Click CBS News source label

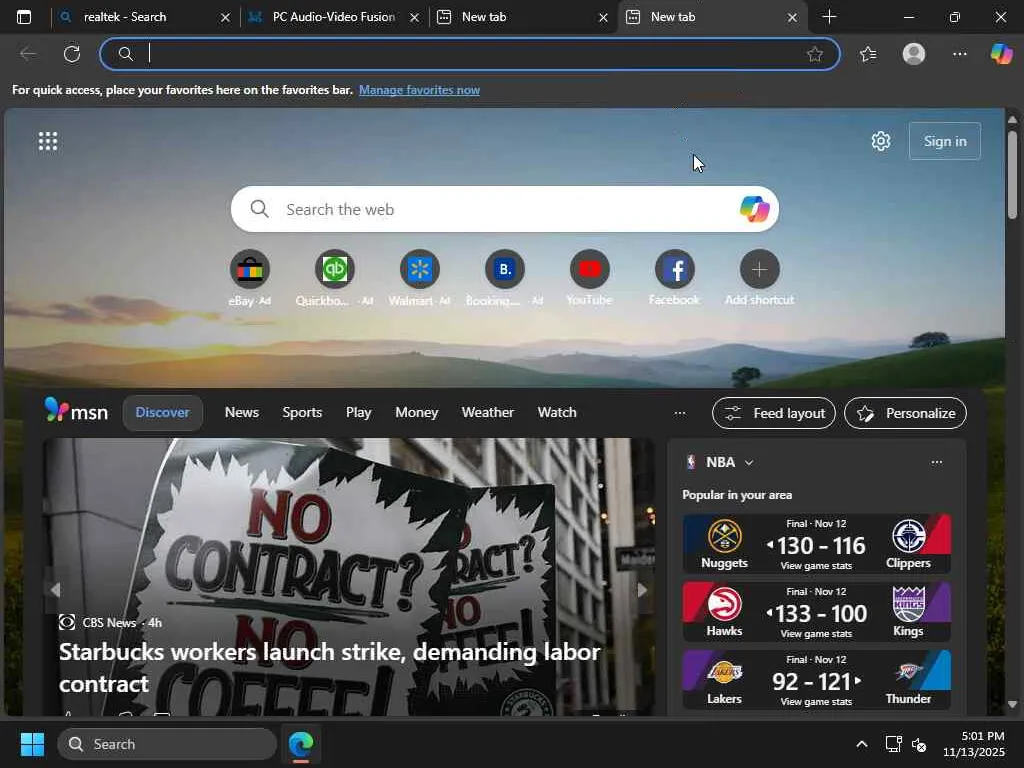coord(109,623)
